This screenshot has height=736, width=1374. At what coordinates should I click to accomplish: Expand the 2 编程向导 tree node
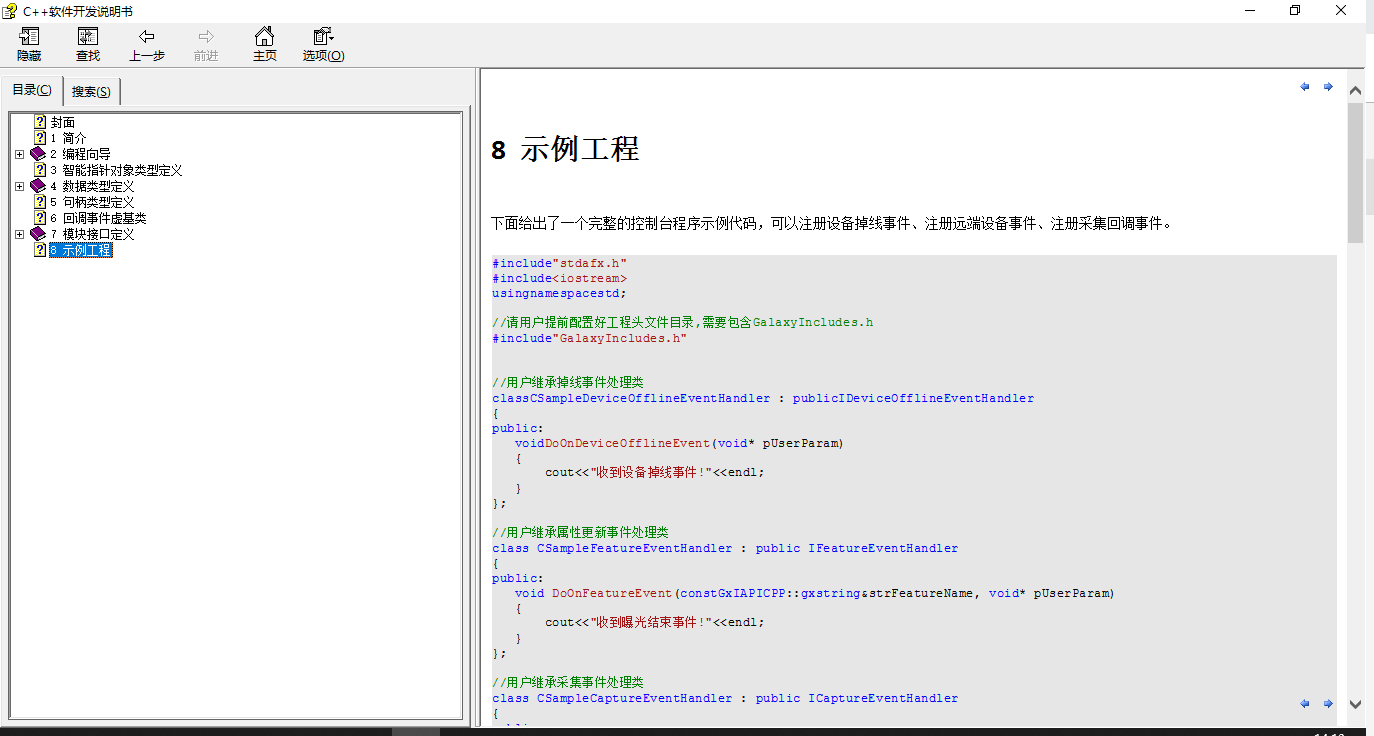pyautogui.click(x=20, y=154)
